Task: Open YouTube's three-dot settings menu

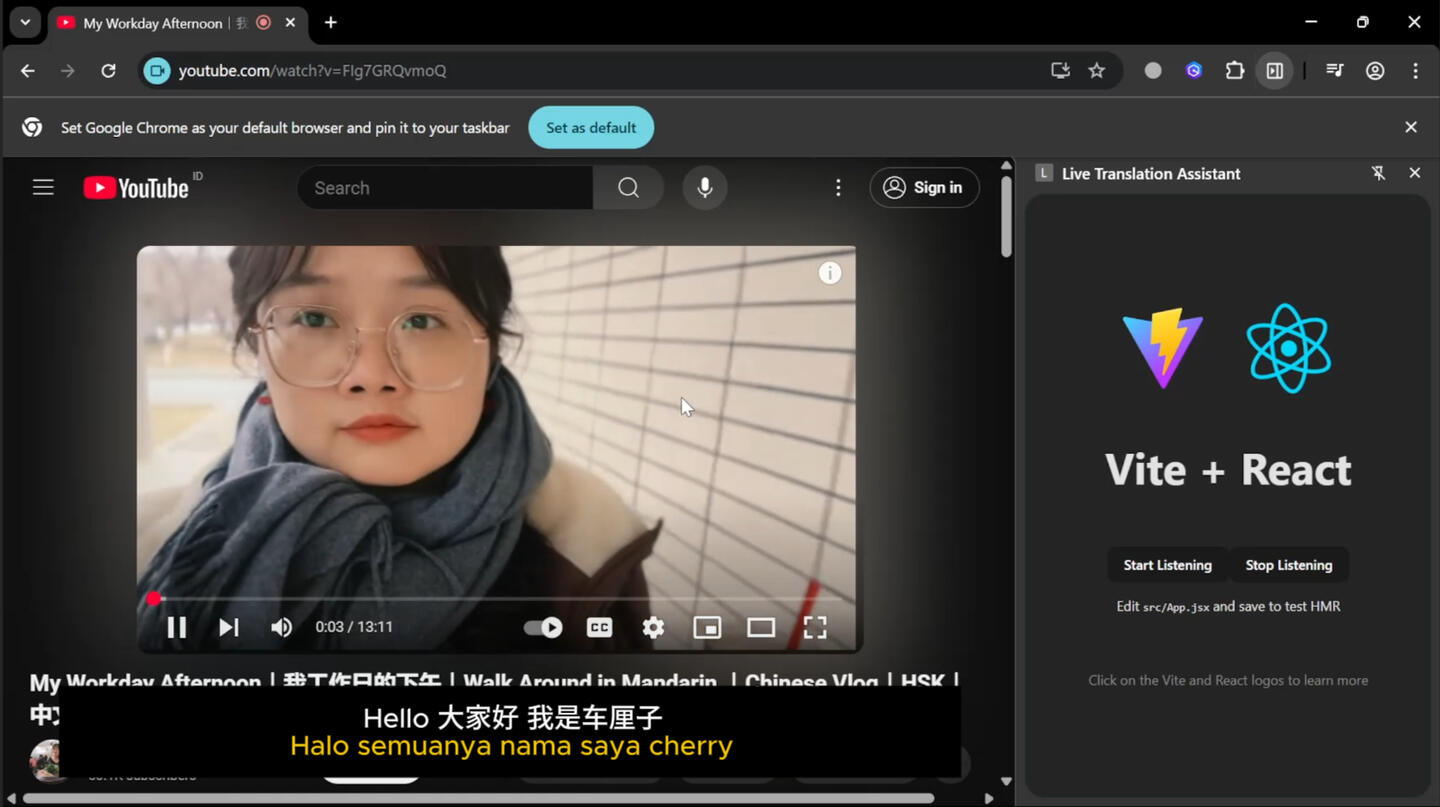Action: [838, 188]
